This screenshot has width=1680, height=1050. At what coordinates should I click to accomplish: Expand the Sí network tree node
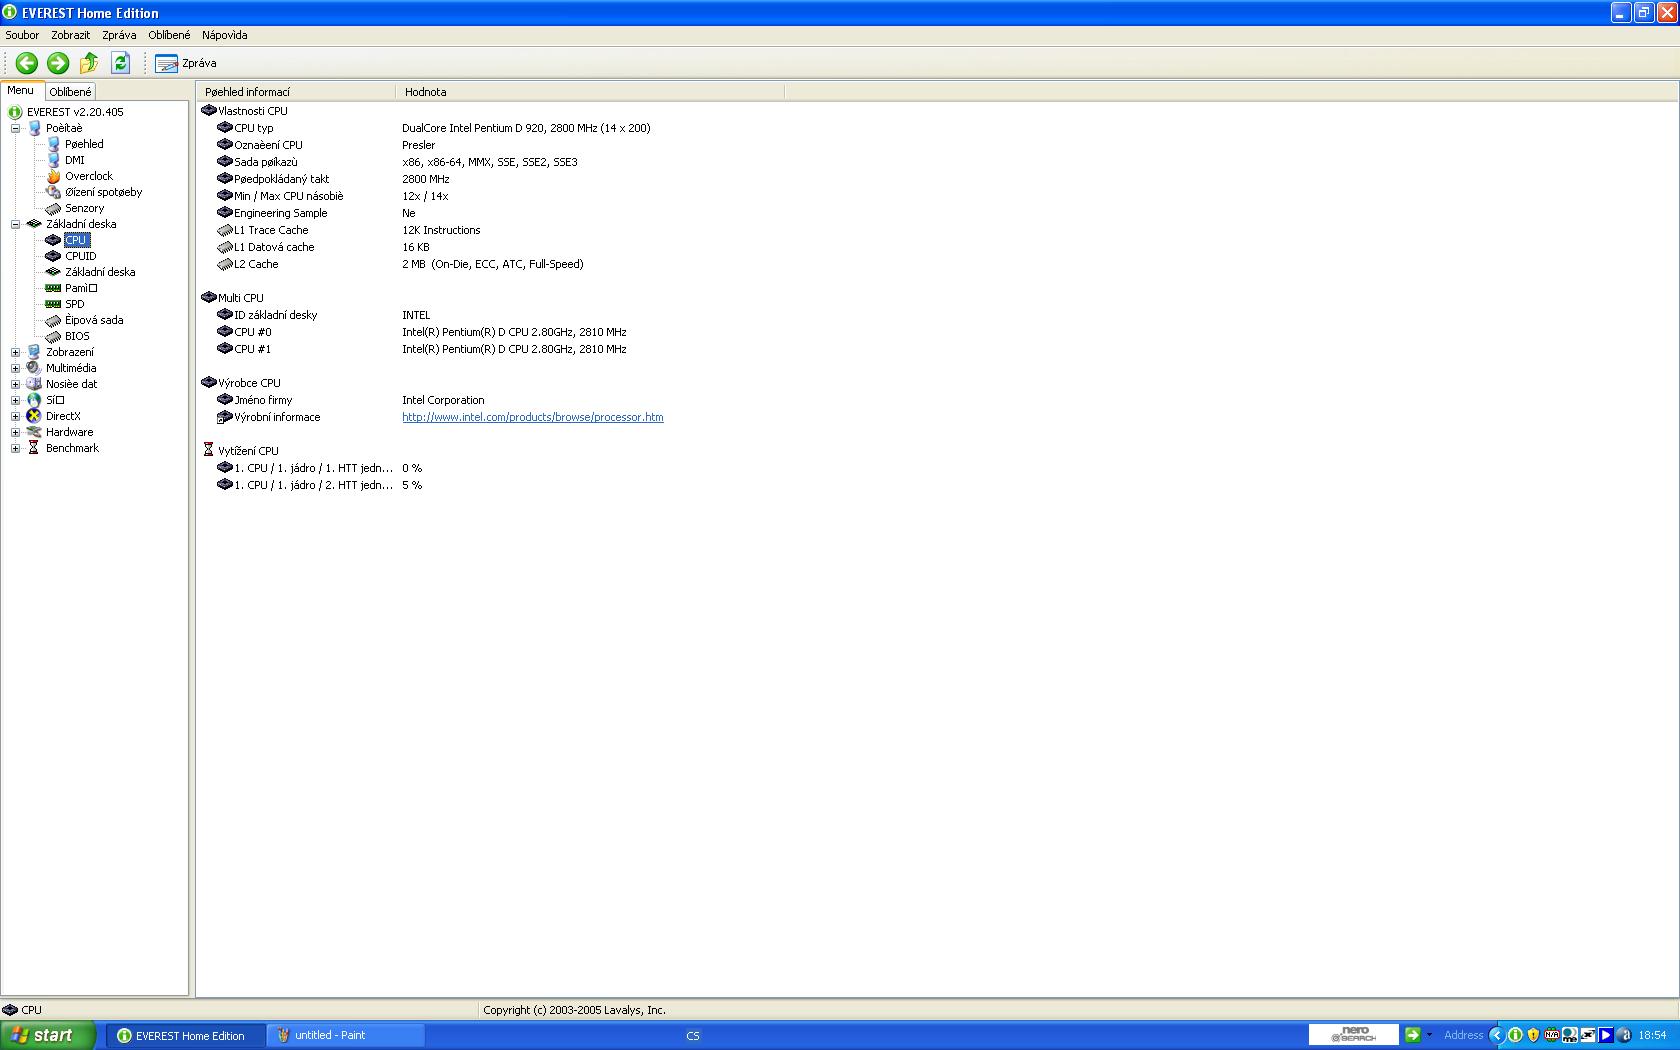coord(15,400)
